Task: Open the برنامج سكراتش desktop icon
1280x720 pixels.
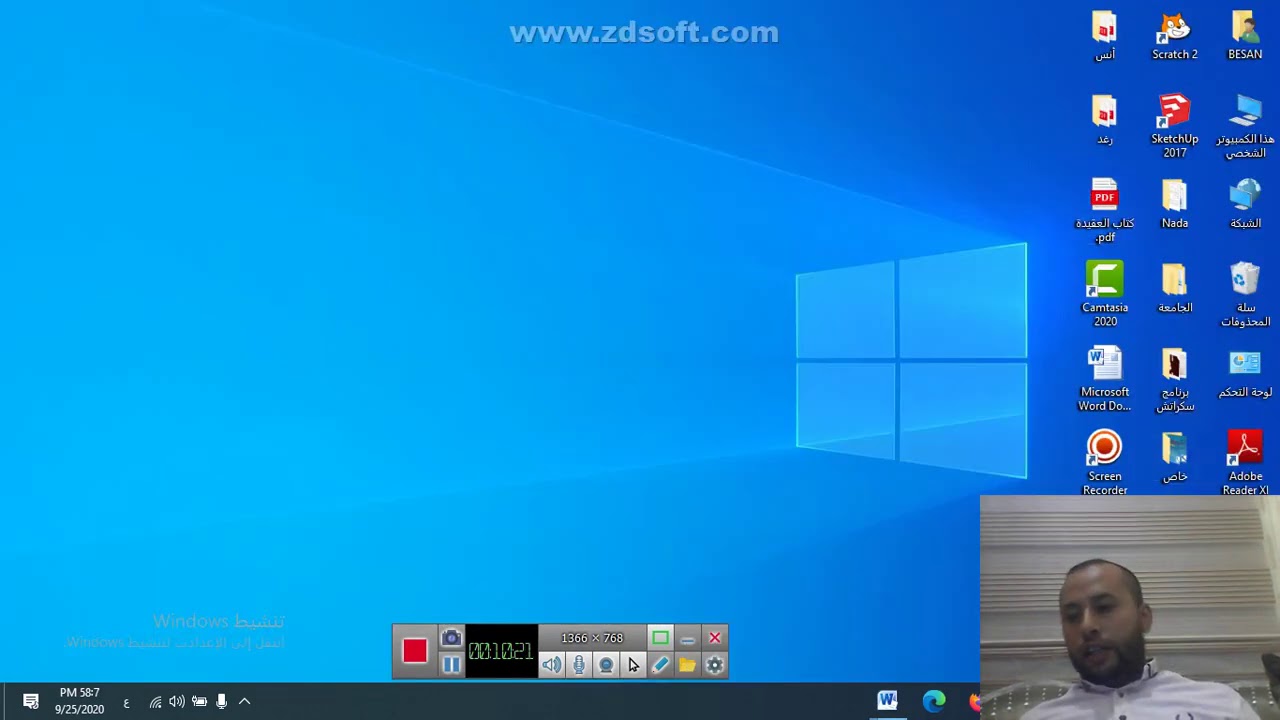Action: point(1175,379)
